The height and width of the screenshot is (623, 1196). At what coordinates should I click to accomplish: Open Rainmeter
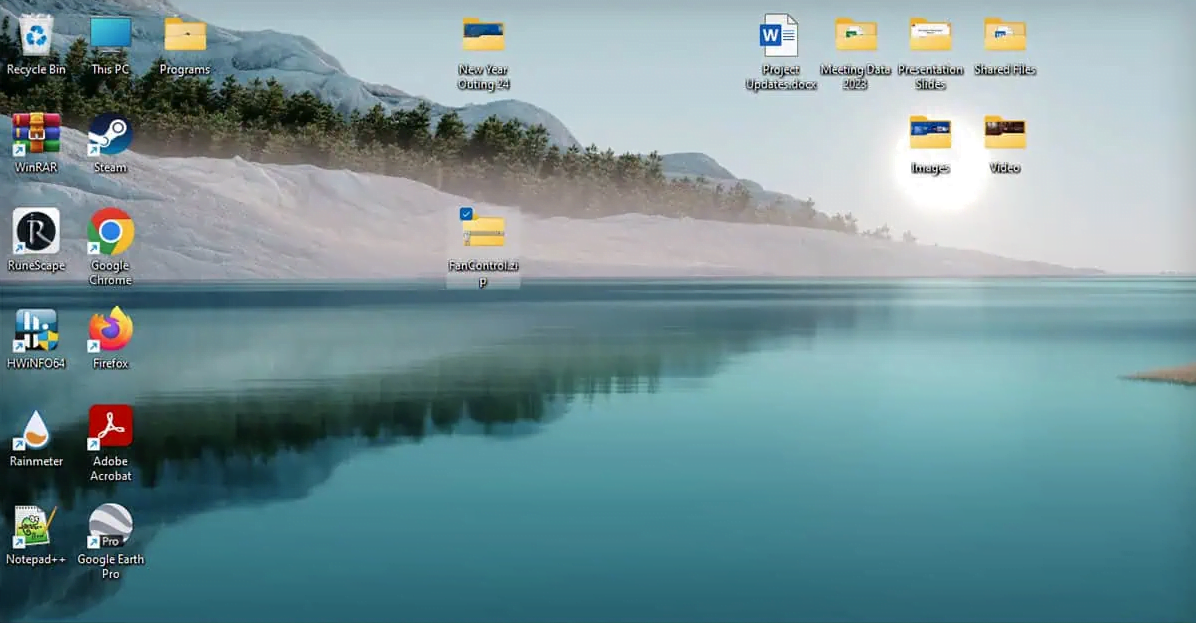pos(36,428)
